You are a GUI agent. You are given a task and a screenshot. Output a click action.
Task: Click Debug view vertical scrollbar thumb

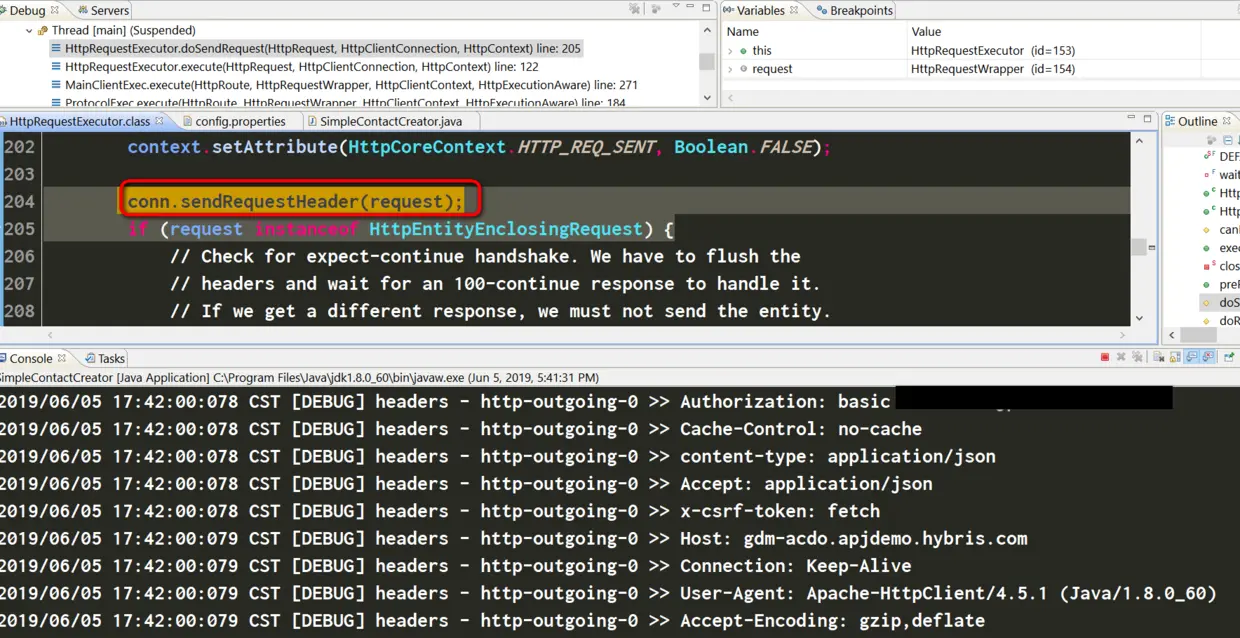click(x=707, y=61)
